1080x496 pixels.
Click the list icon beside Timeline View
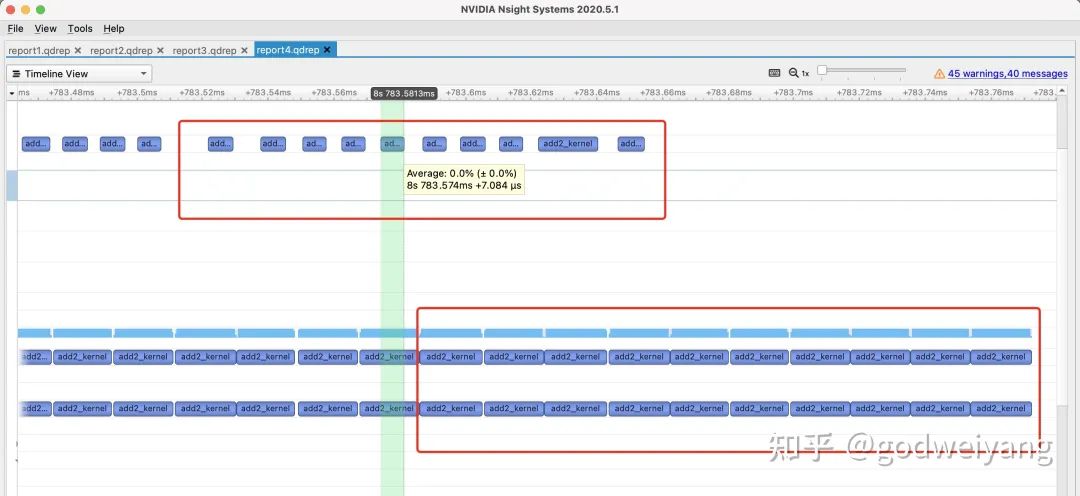pyautogui.click(x=17, y=74)
